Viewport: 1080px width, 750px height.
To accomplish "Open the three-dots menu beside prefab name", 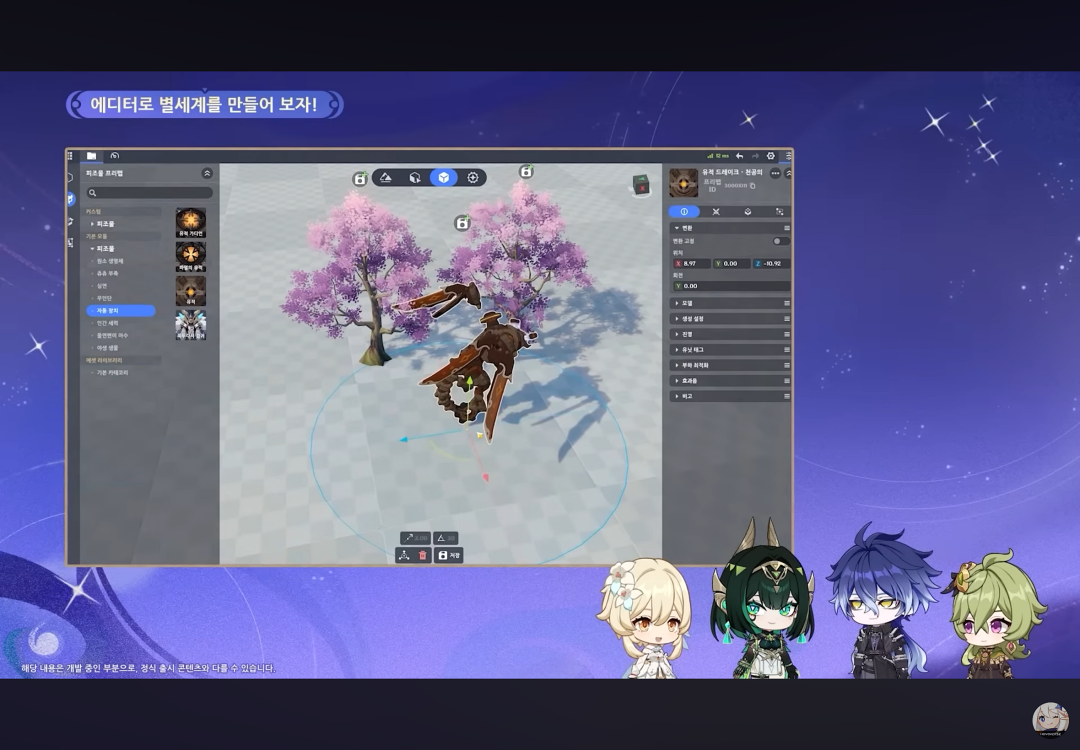I will (x=776, y=174).
